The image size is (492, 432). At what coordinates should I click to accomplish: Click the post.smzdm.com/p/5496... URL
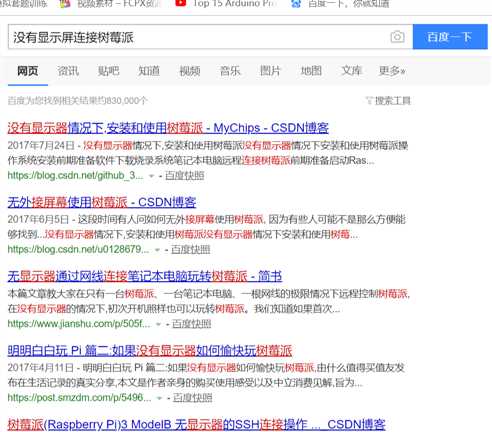pyautogui.click(x=79, y=398)
